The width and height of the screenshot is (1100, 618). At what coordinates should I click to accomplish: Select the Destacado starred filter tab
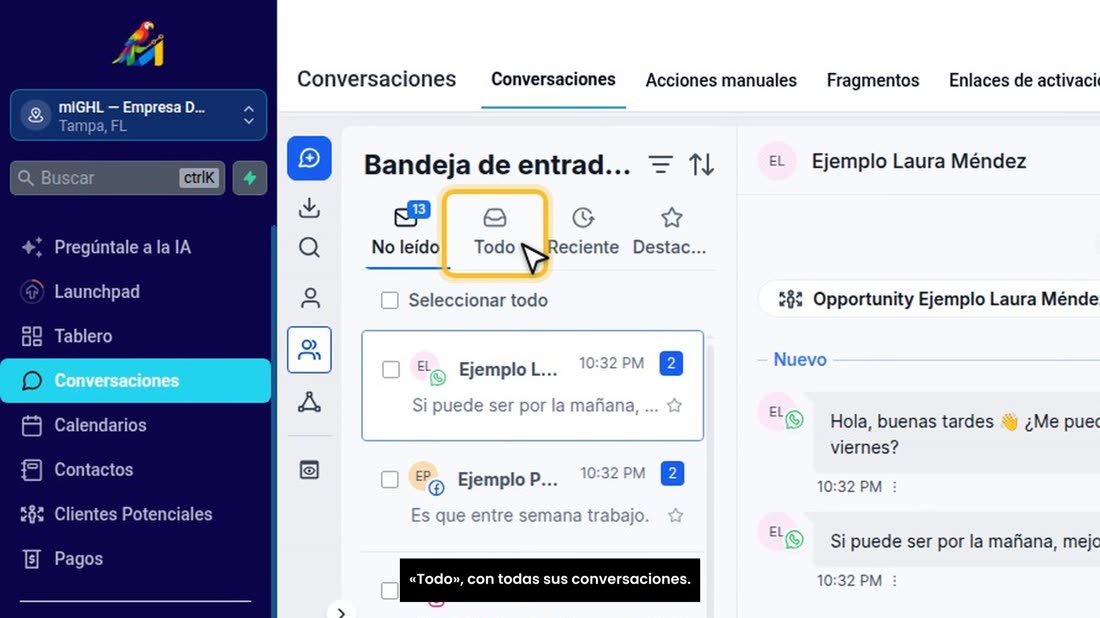click(x=670, y=232)
